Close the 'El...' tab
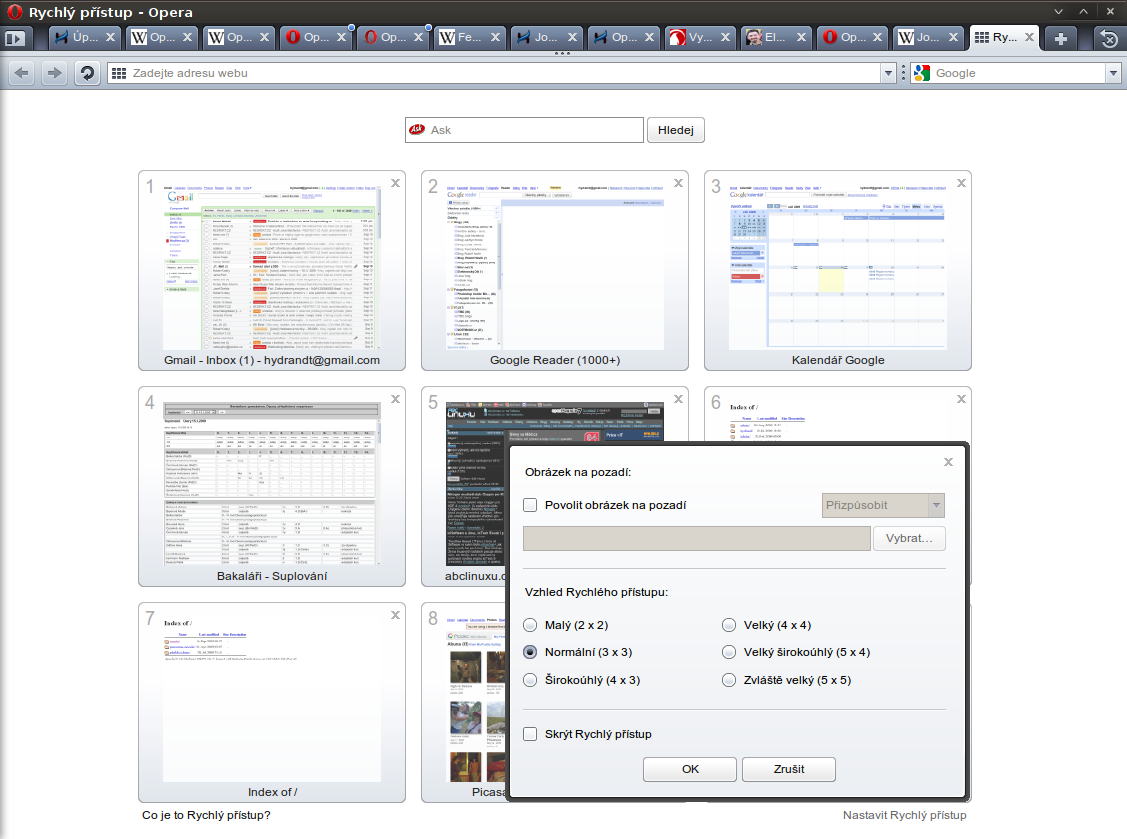Image resolution: width=1127 pixels, height=839 pixels. point(801,37)
